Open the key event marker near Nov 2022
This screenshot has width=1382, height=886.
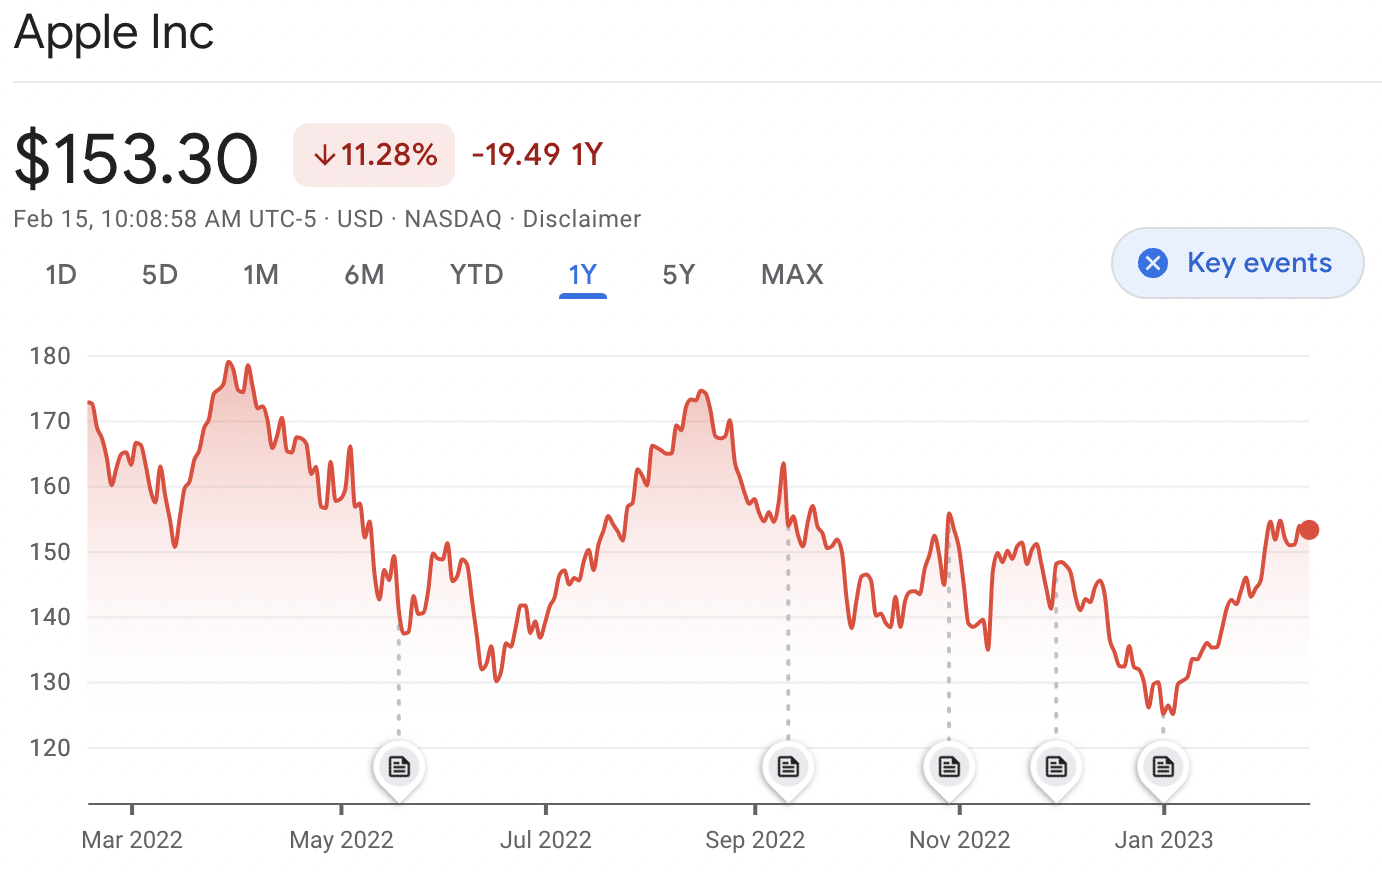(x=948, y=765)
